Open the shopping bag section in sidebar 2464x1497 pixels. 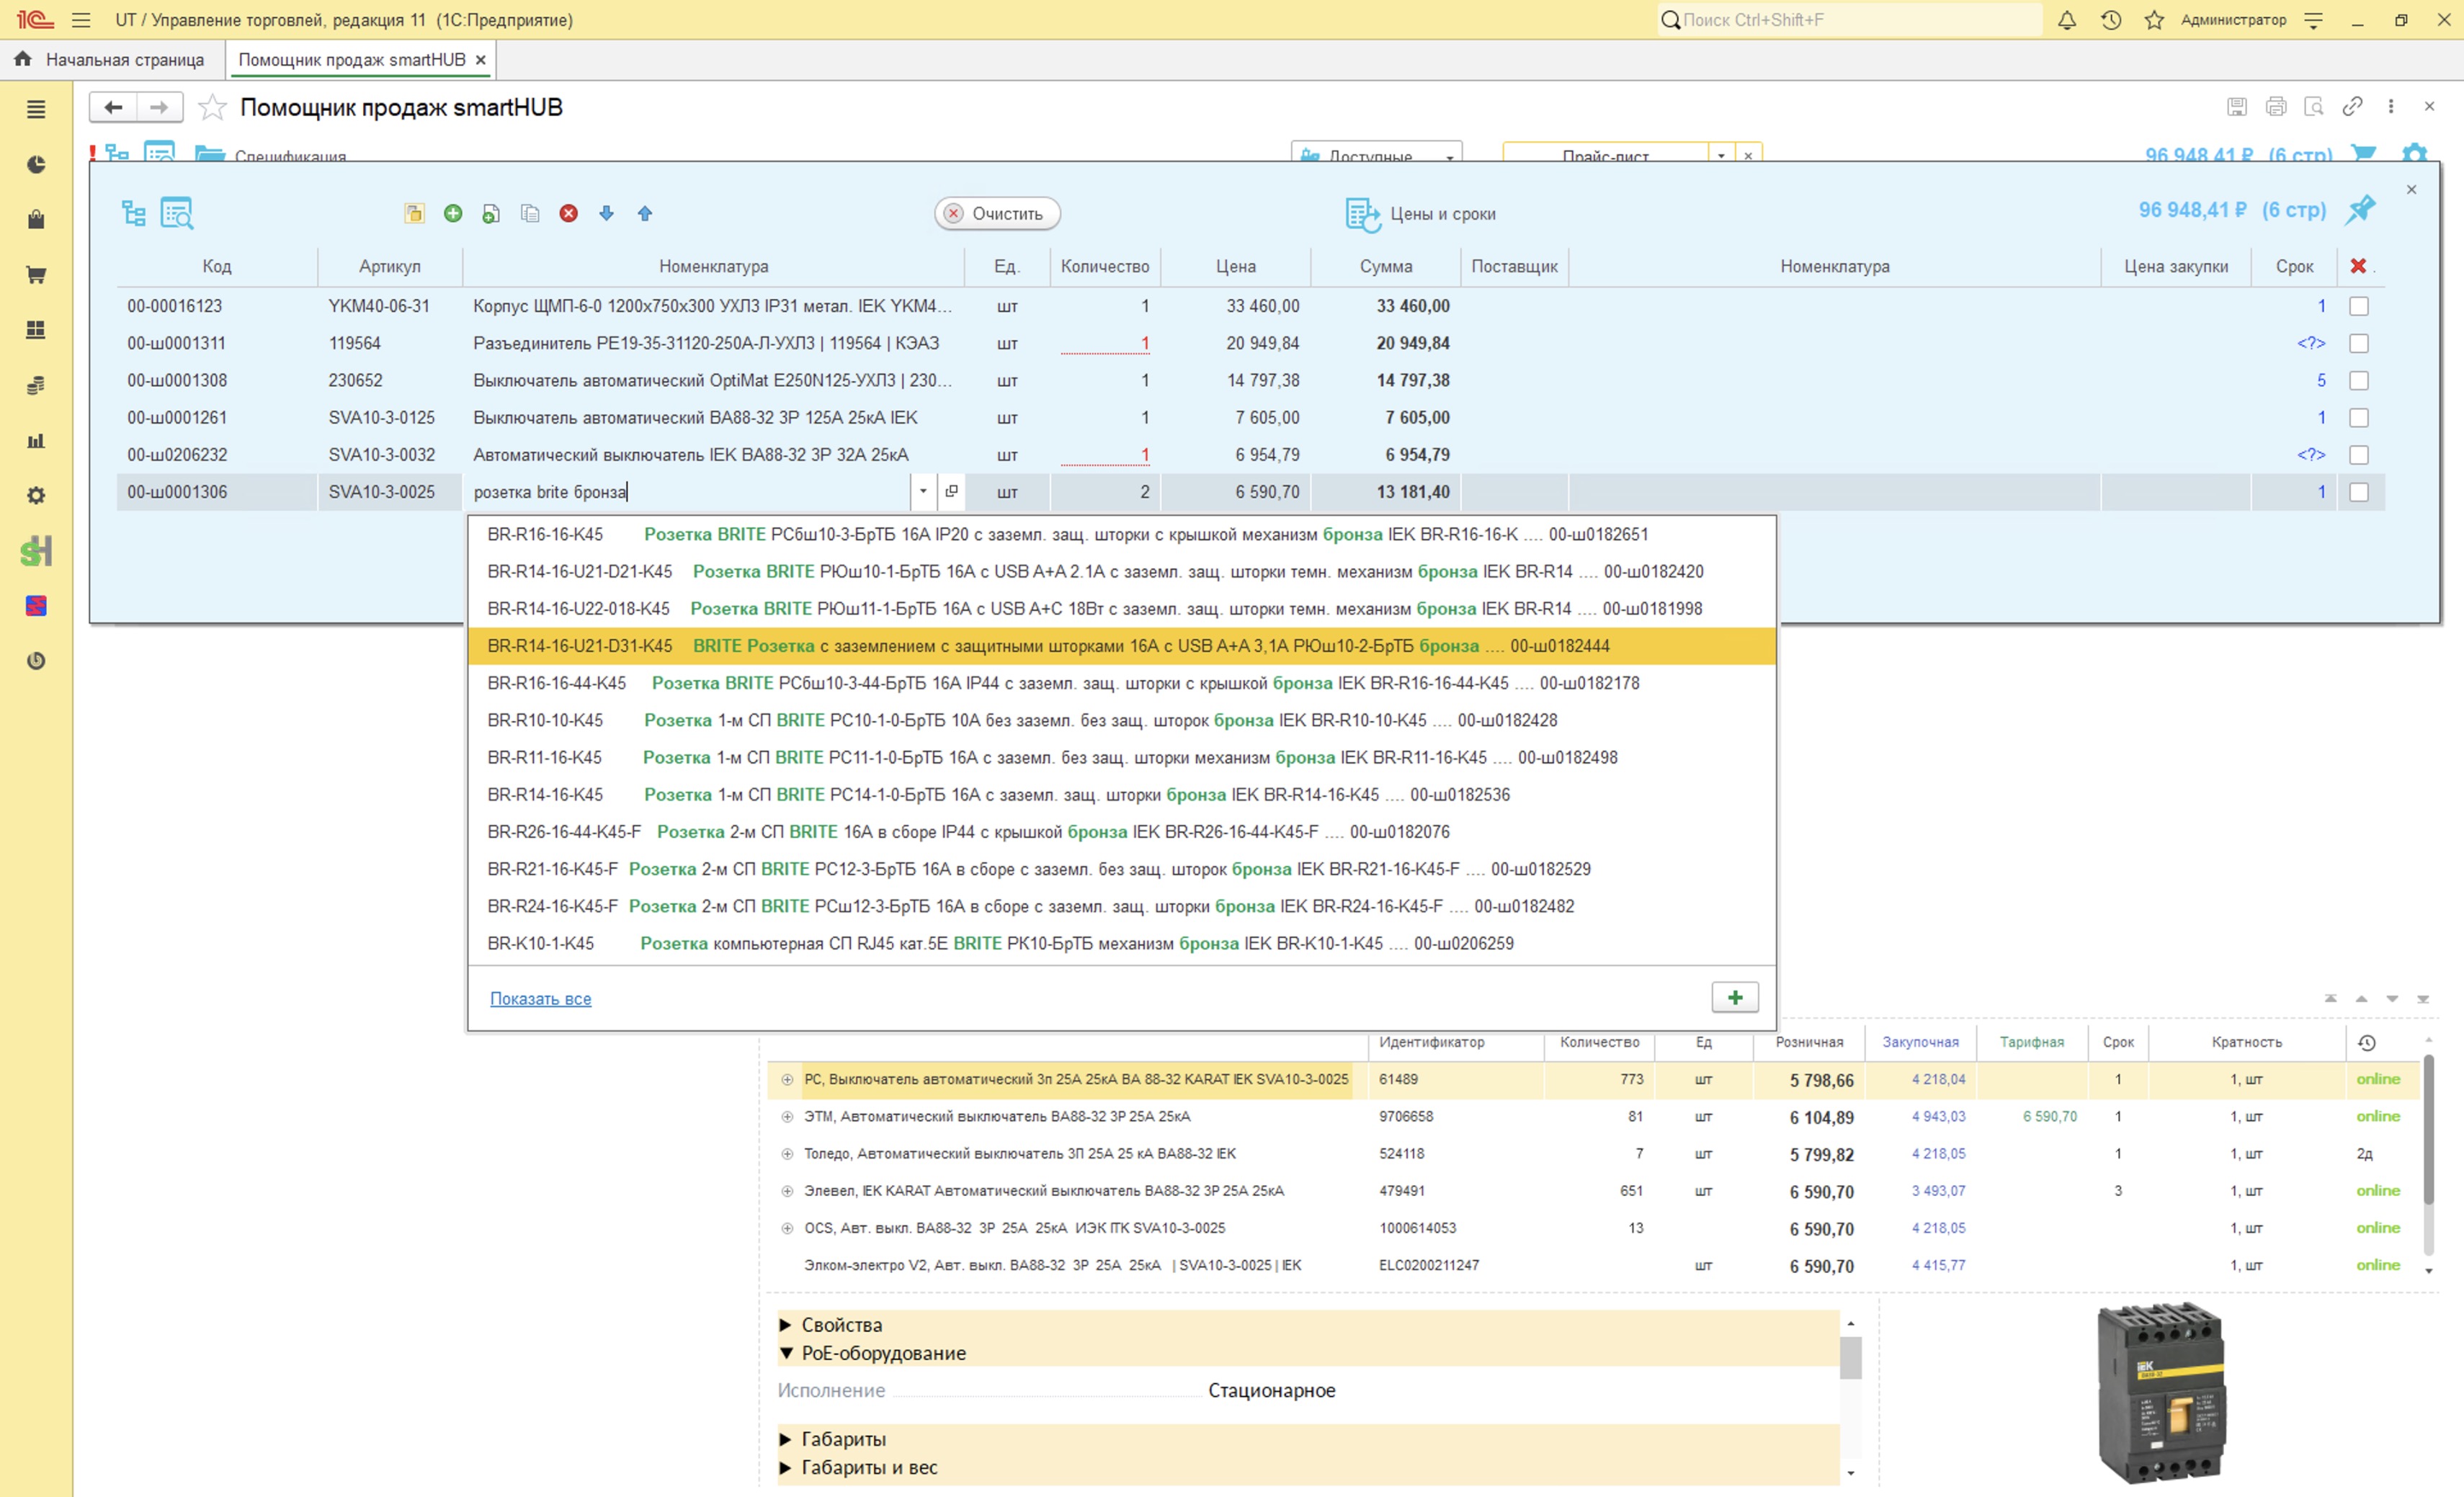(x=36, y=220)
